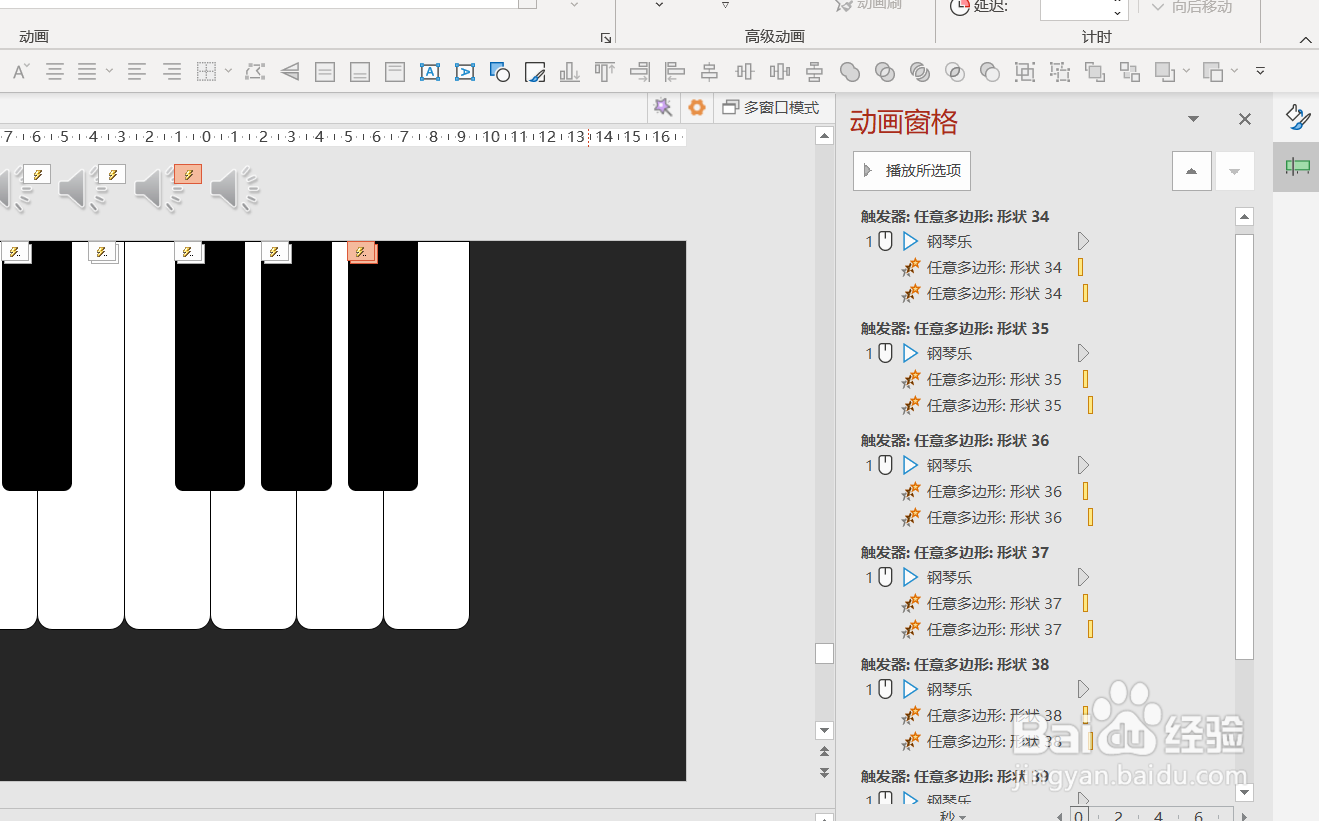Click slide vertical scrollbar down arrow
1319x821 pixels.
click(824, 730)
